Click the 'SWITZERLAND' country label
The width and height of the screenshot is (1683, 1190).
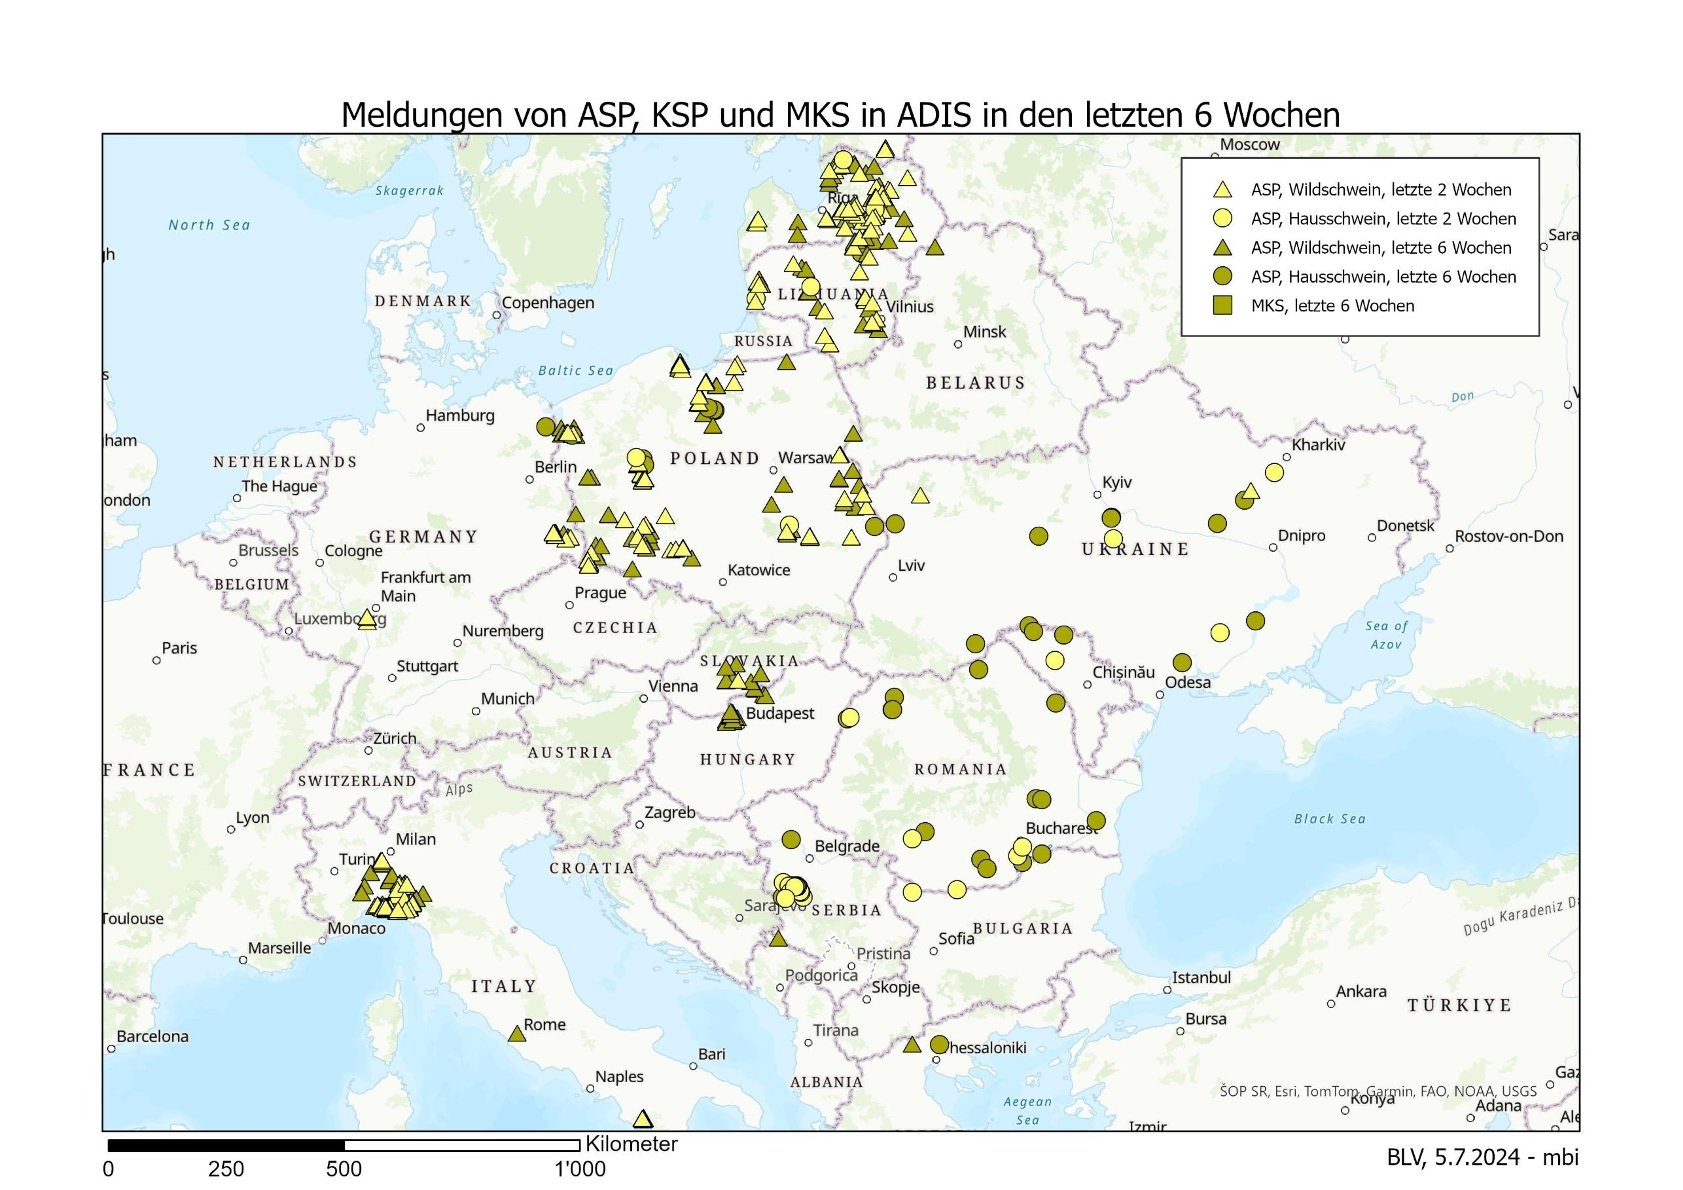(x=357, y=781)
